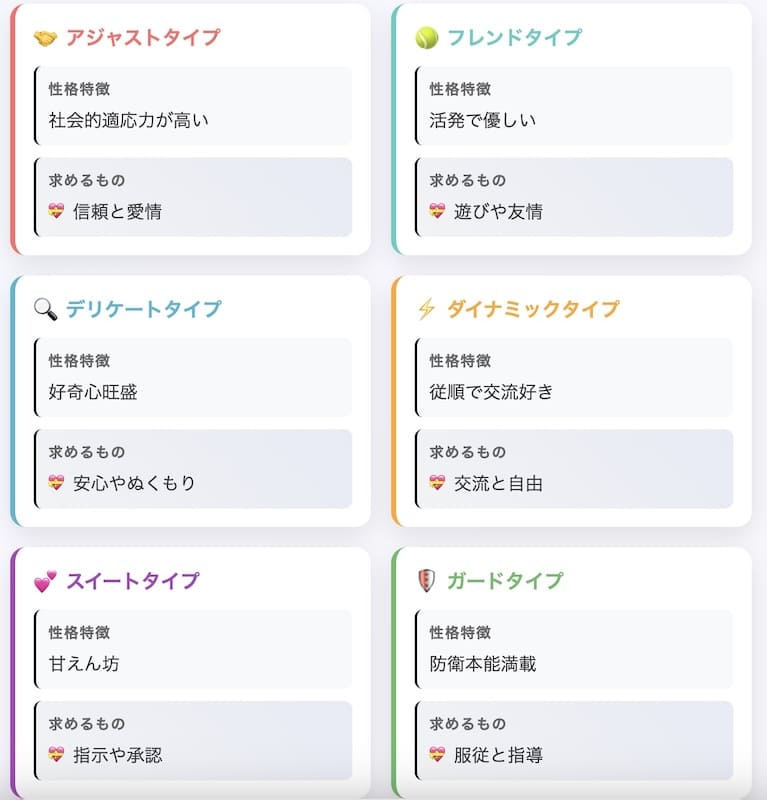Click the heart icon next to 交流と自由

tap(437, 483)
